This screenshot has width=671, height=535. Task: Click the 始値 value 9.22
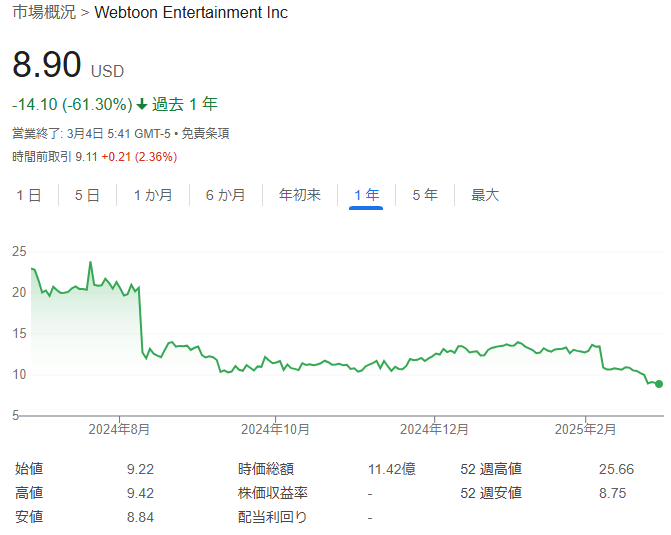[140, 470]
